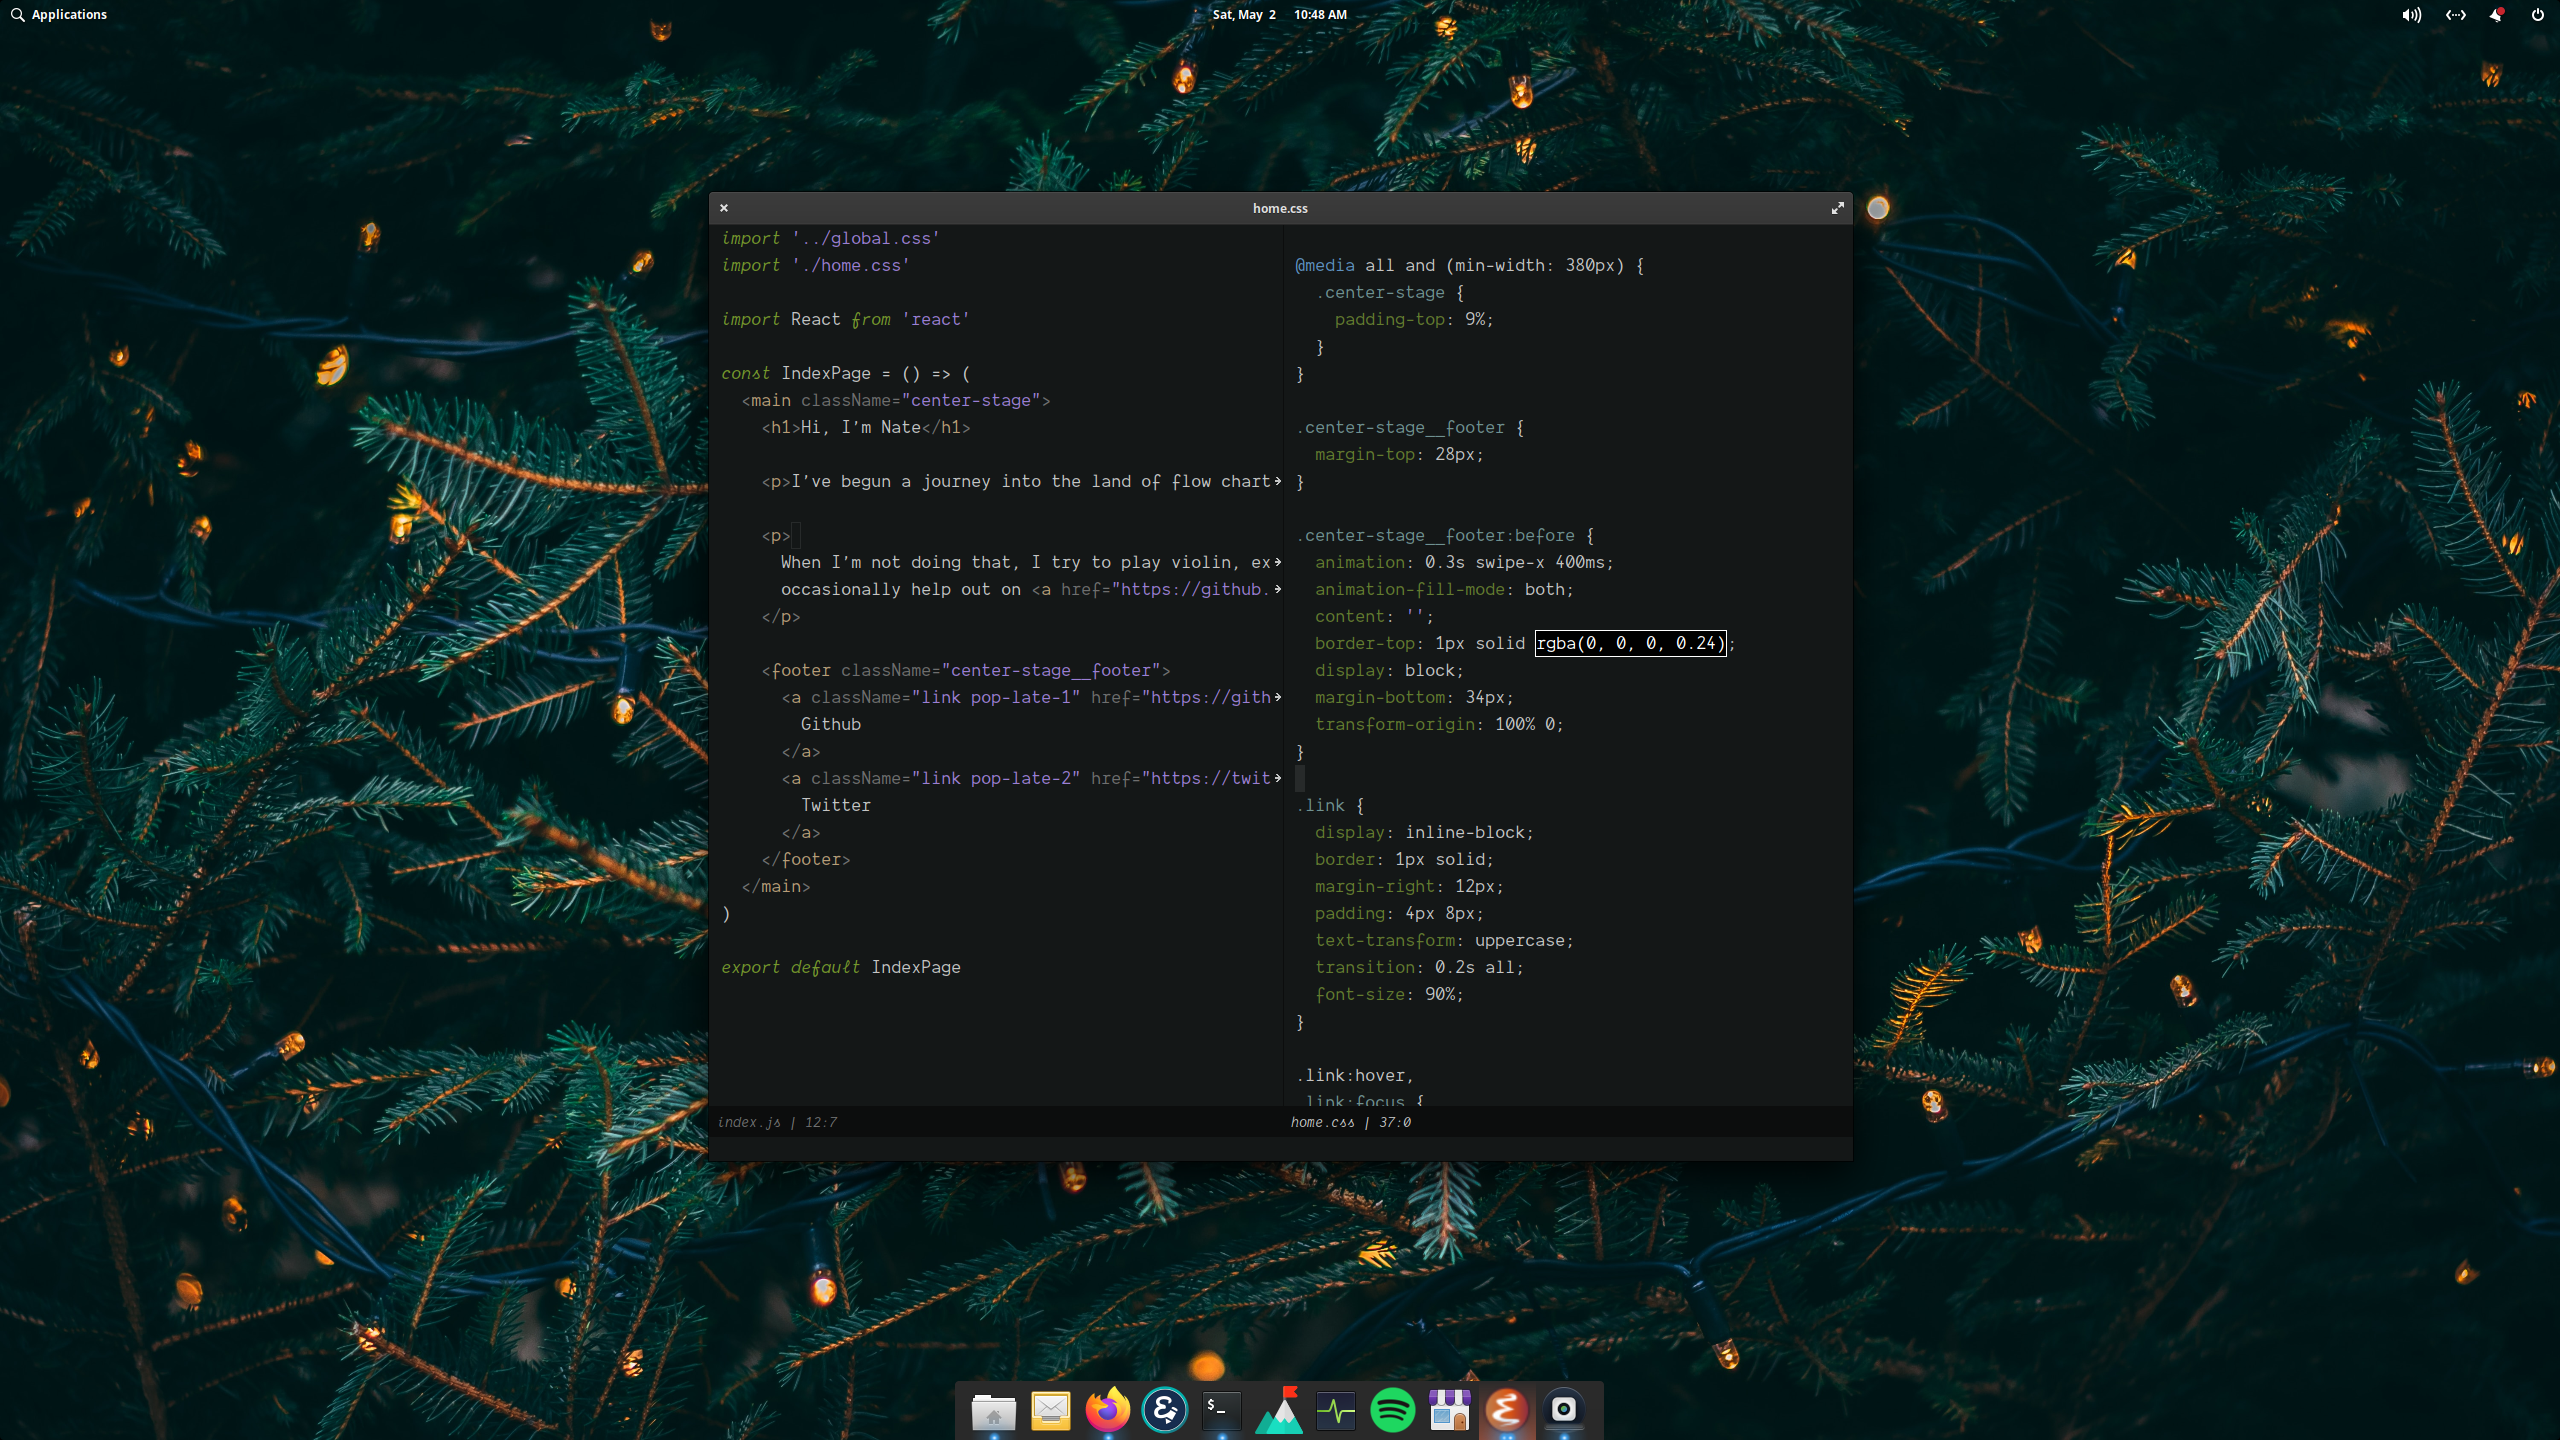The width and height of the screenshot is (2560, 1440).
Task: Click the highlighted rgba(0, 0, 0, 0.24) value
Action: (1630, 643)
